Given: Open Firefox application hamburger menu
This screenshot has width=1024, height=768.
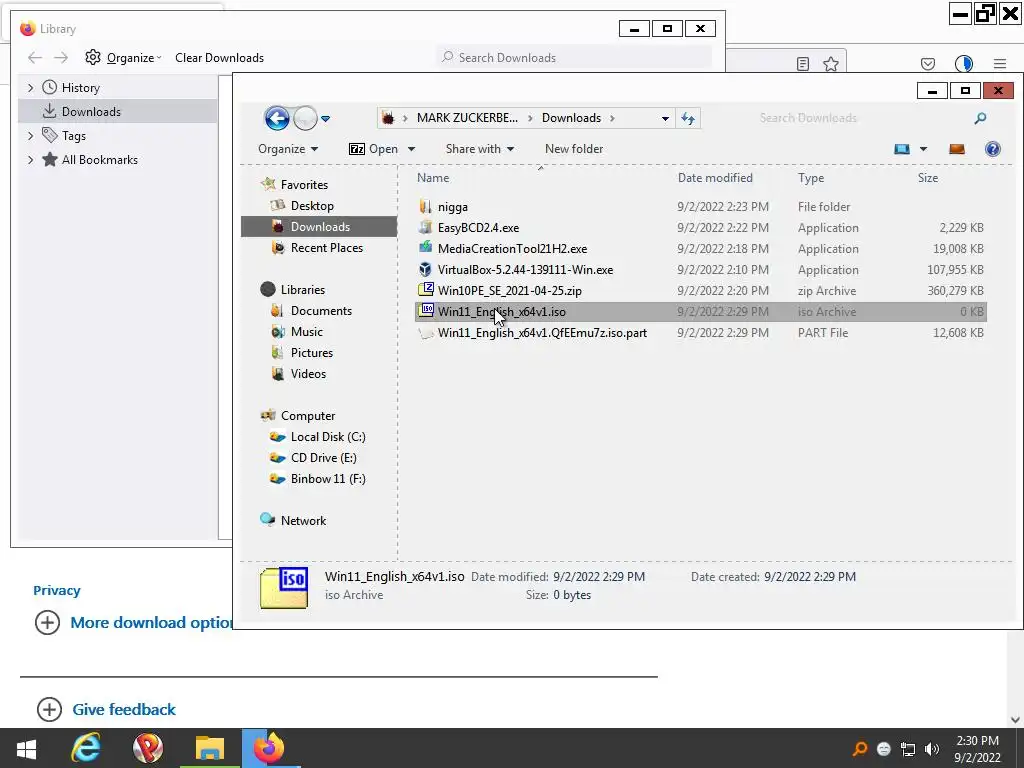Looking at the screenshot, I should point(1000,64).
